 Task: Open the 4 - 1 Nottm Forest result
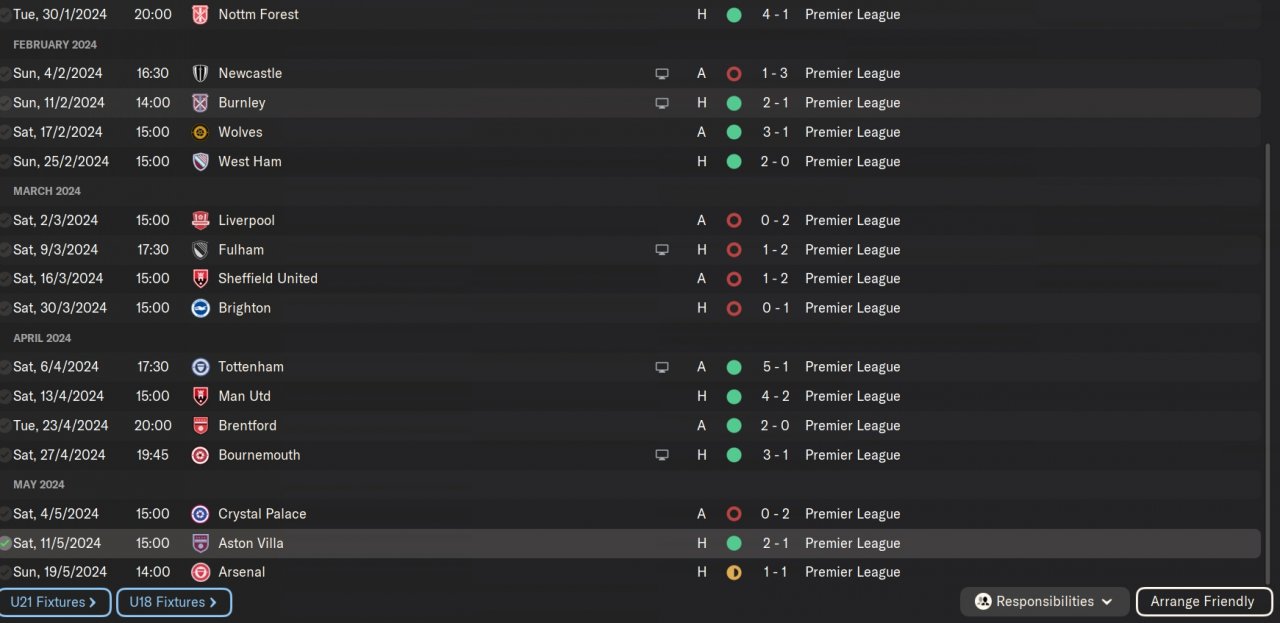pyautogui.click(x=775, y=15)
